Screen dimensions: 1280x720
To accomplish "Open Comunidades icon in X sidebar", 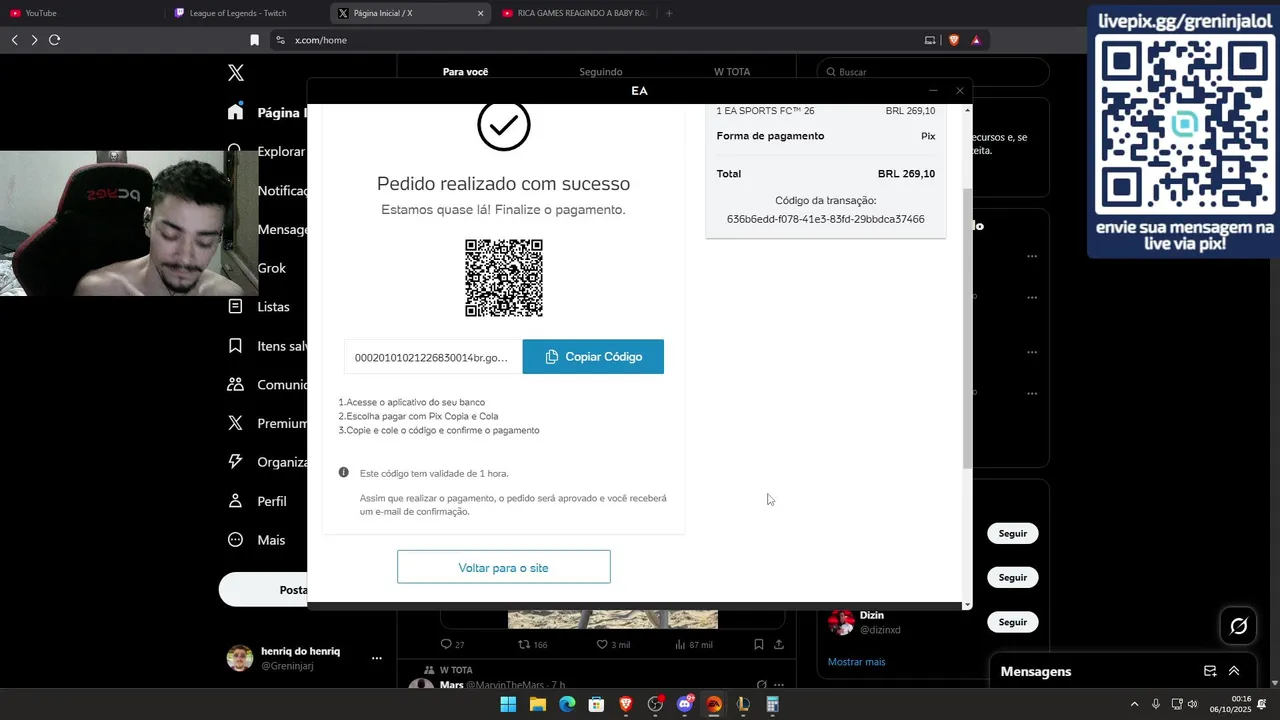I will point(235,384).
